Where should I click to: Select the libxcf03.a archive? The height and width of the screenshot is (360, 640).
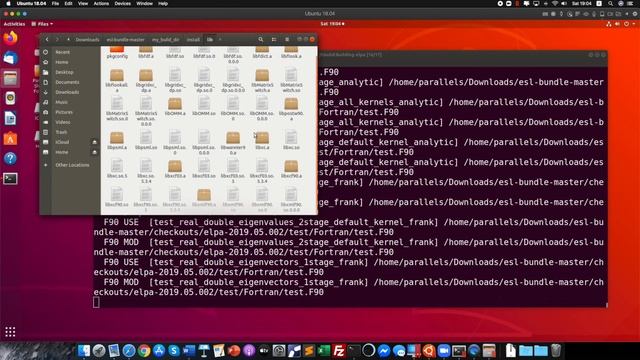175,169
